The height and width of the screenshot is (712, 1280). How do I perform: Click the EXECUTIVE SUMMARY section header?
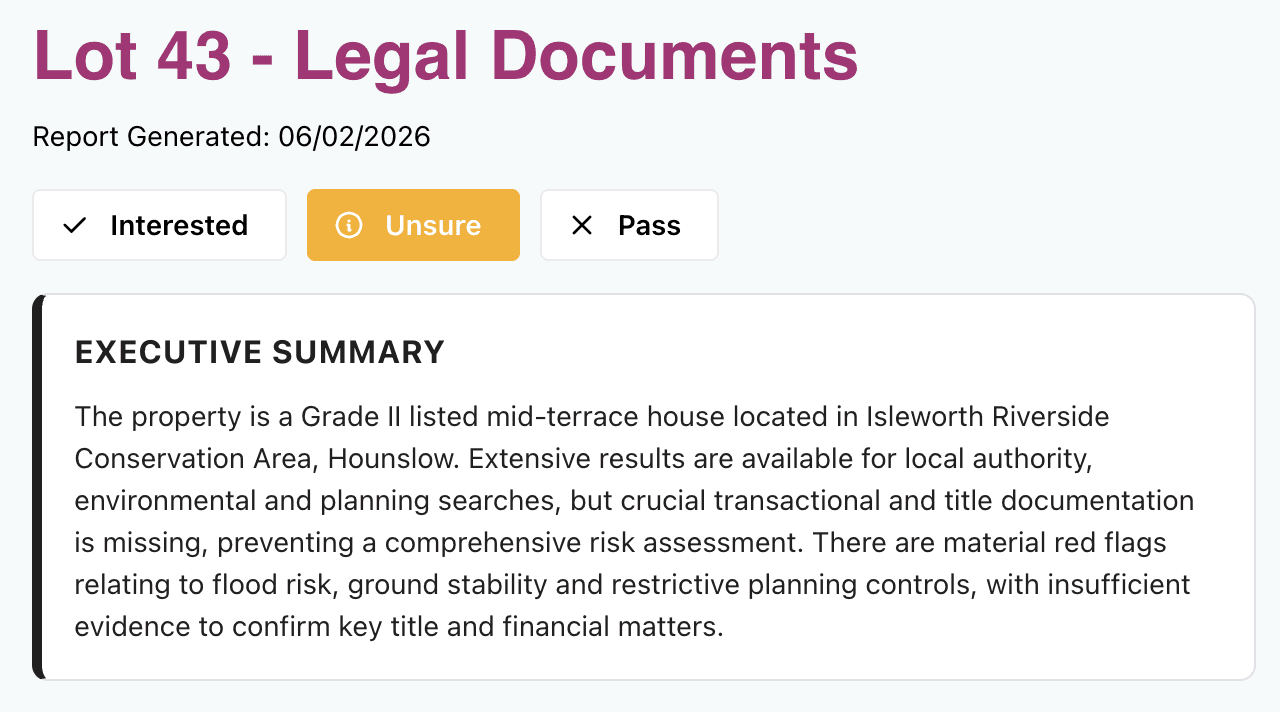pyautogui.click(x=260, y=352)
